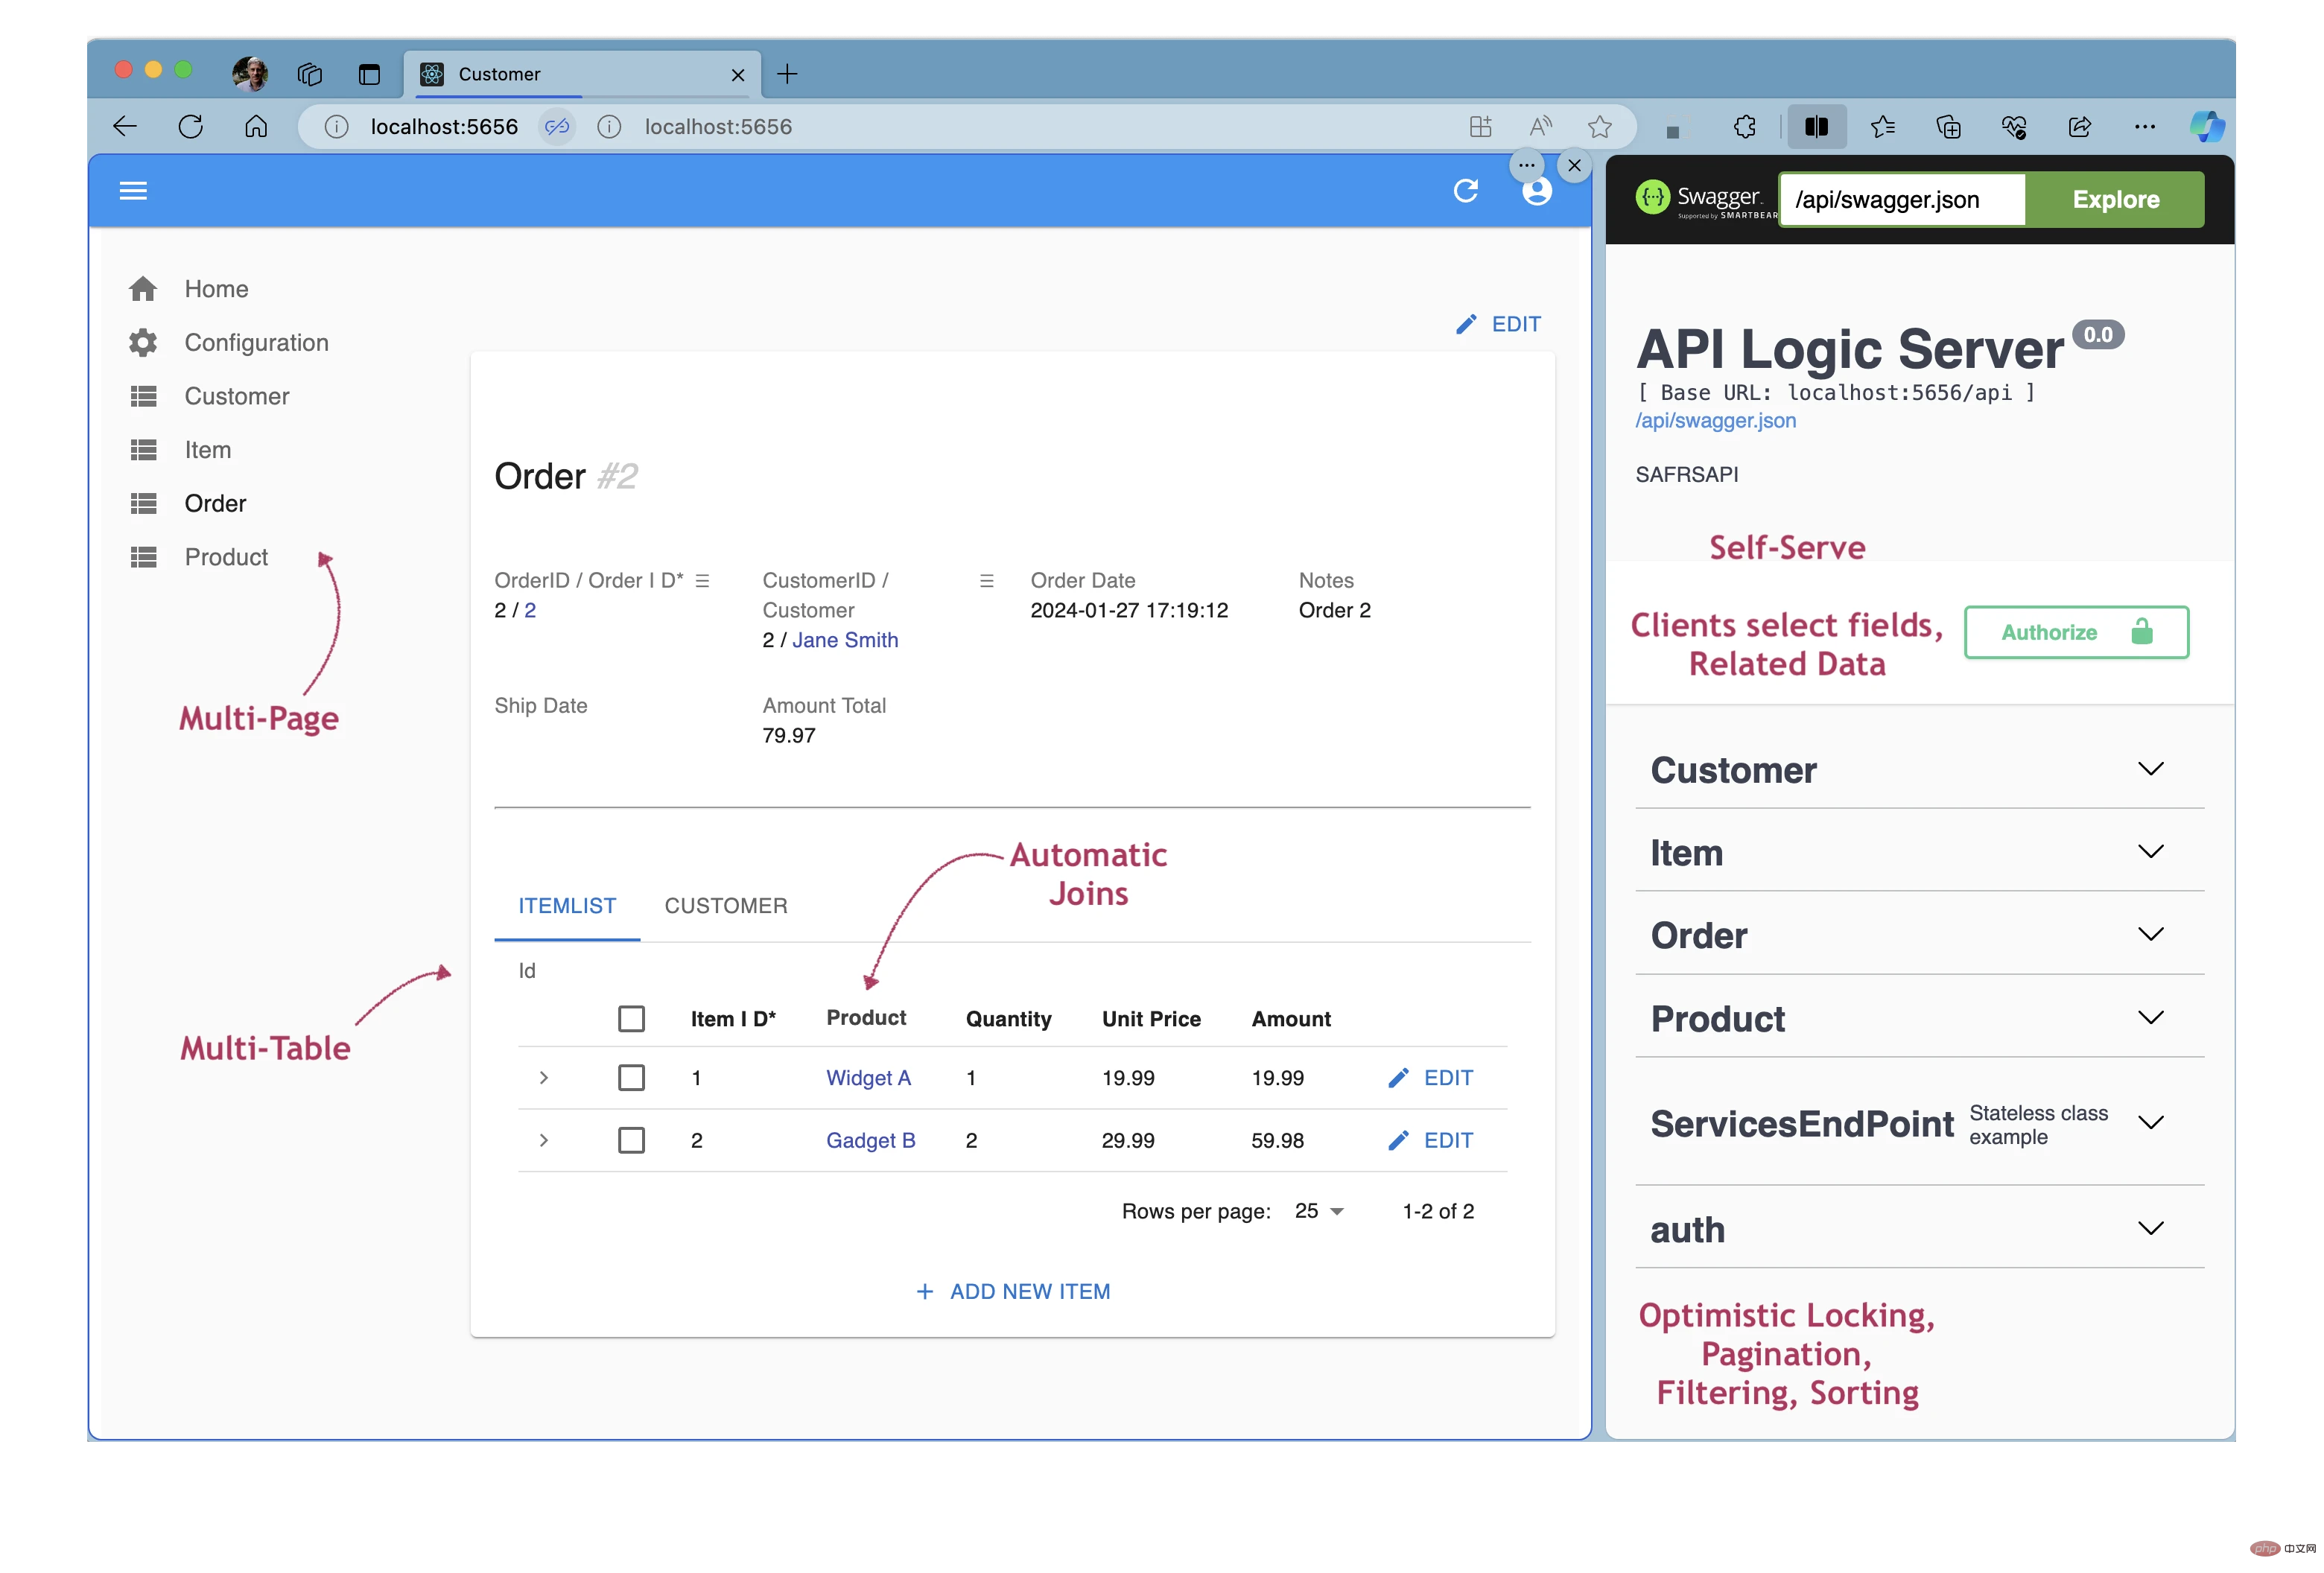Expand the Gadget B item row
The width and height of the screenshot is (2324, 1573).
pos(543,1140)
